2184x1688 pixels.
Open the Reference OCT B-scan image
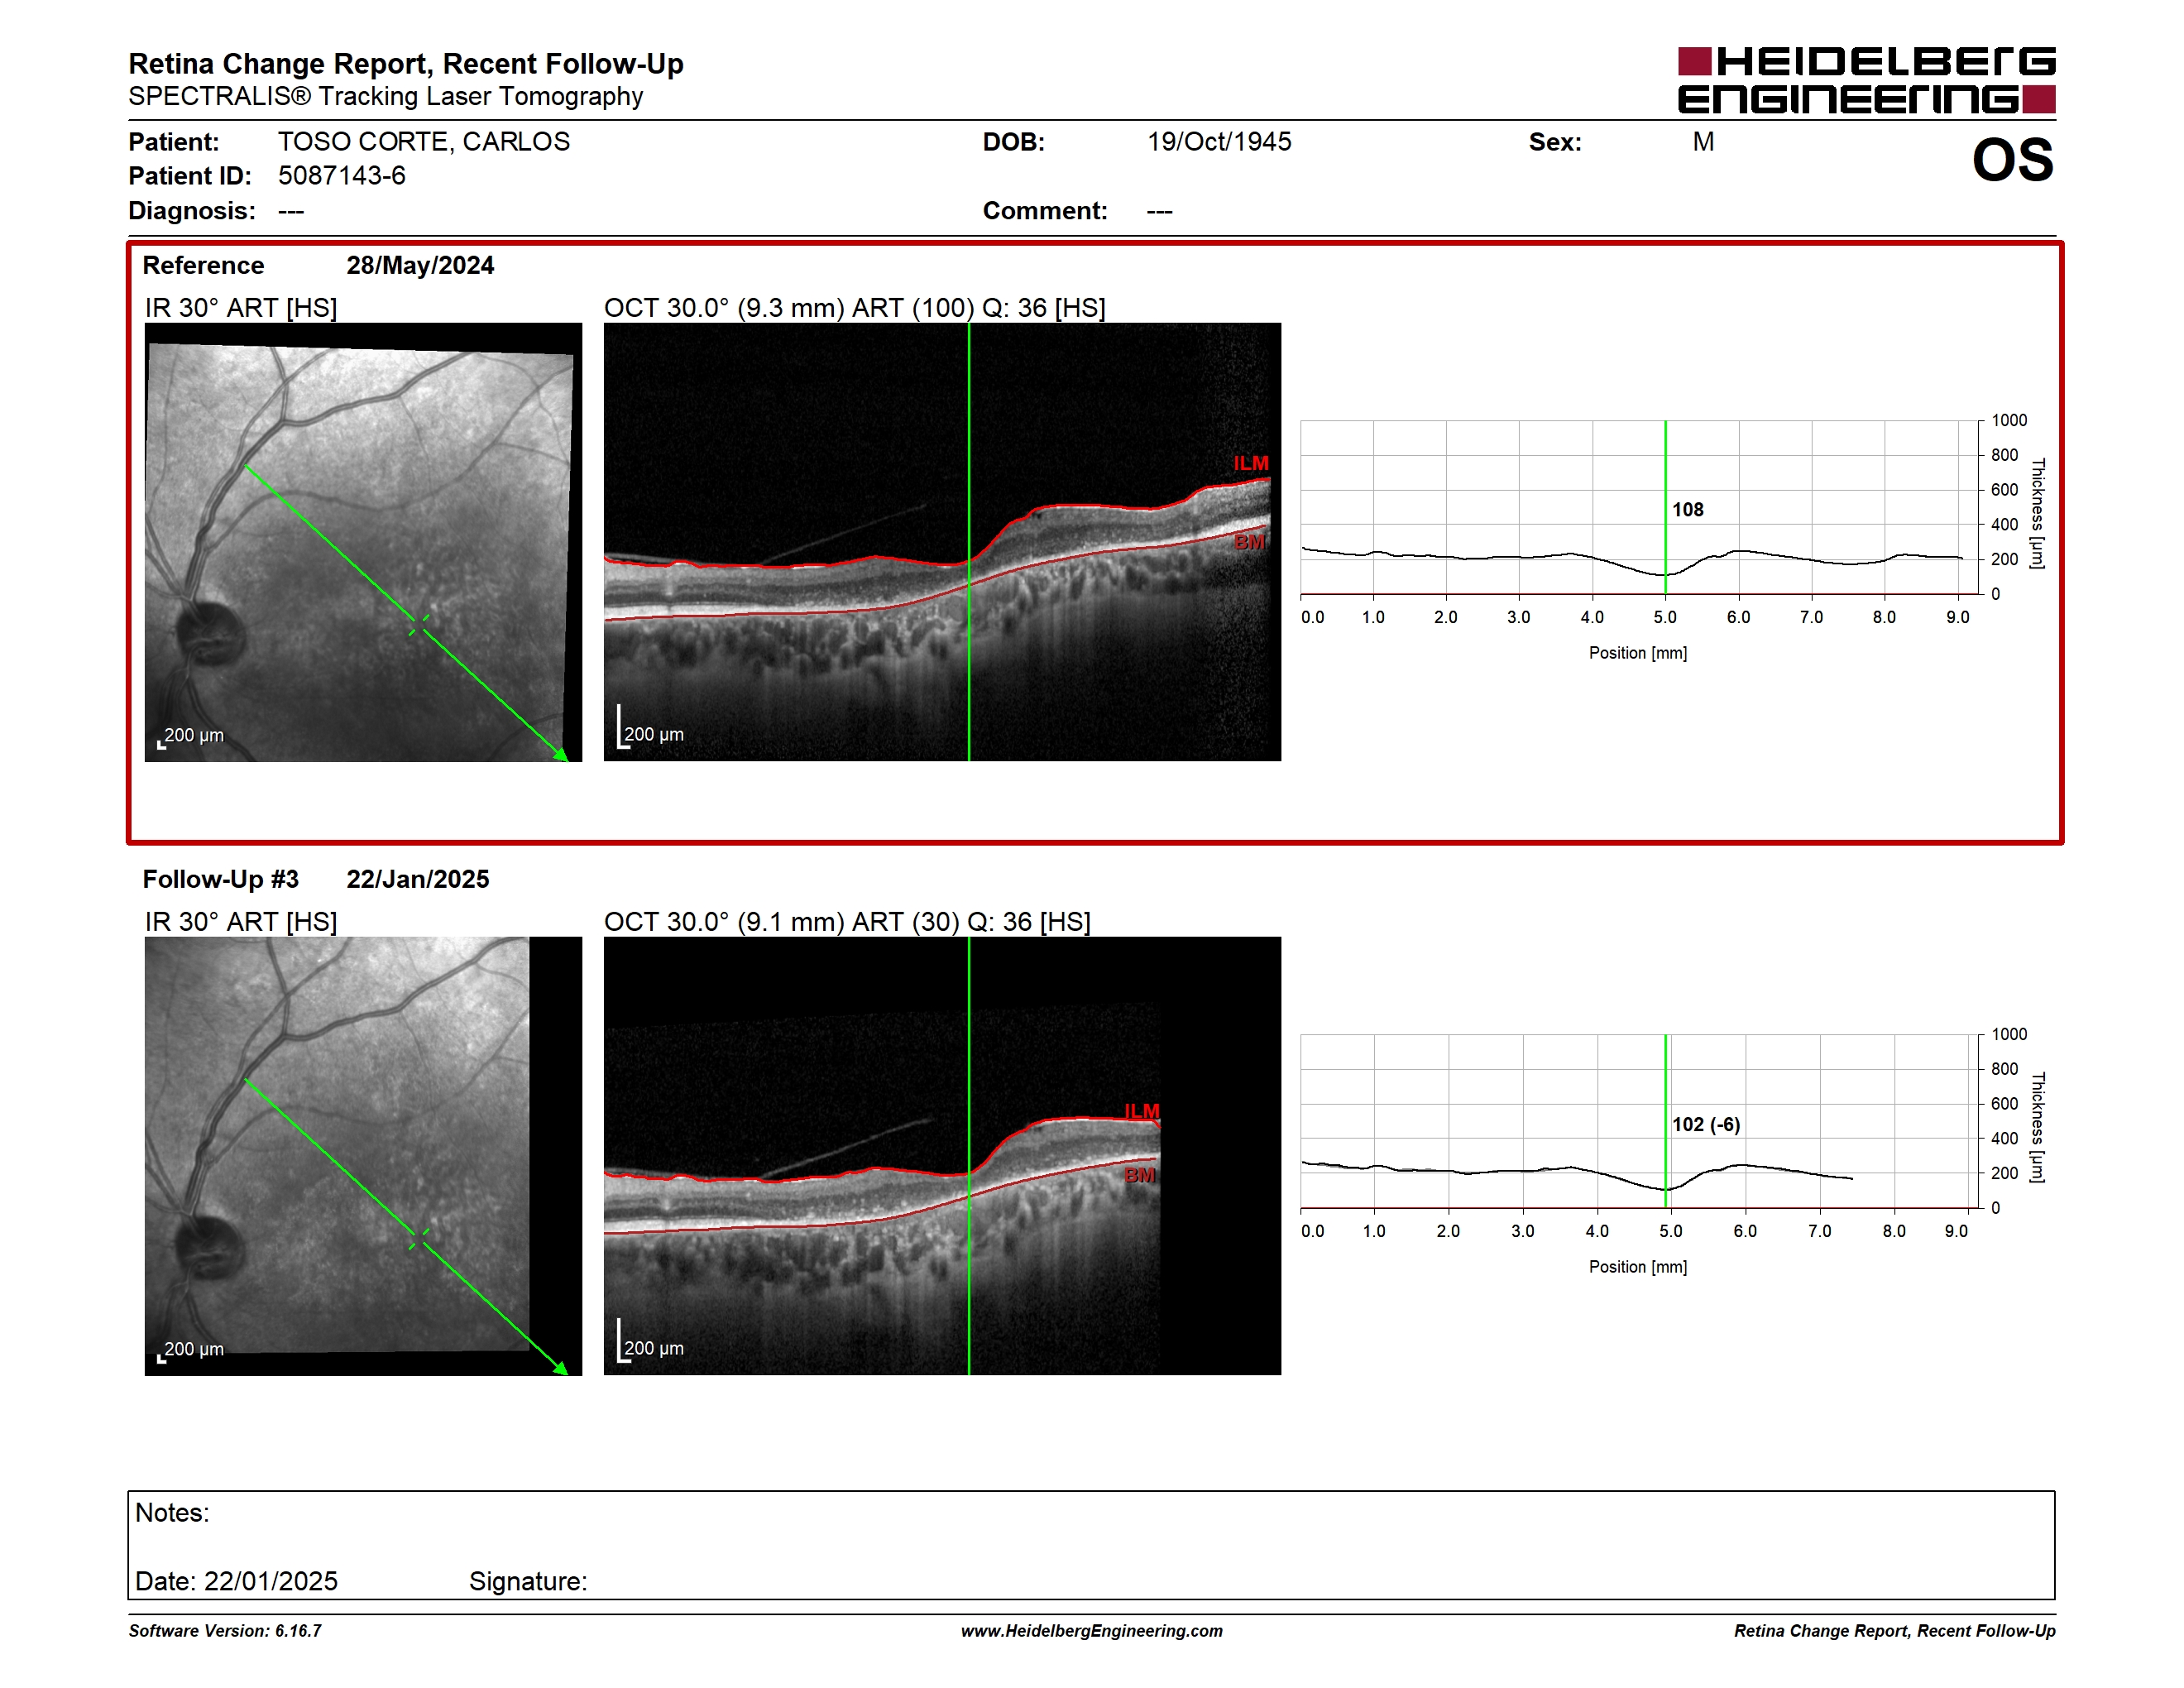pos(942,542)
